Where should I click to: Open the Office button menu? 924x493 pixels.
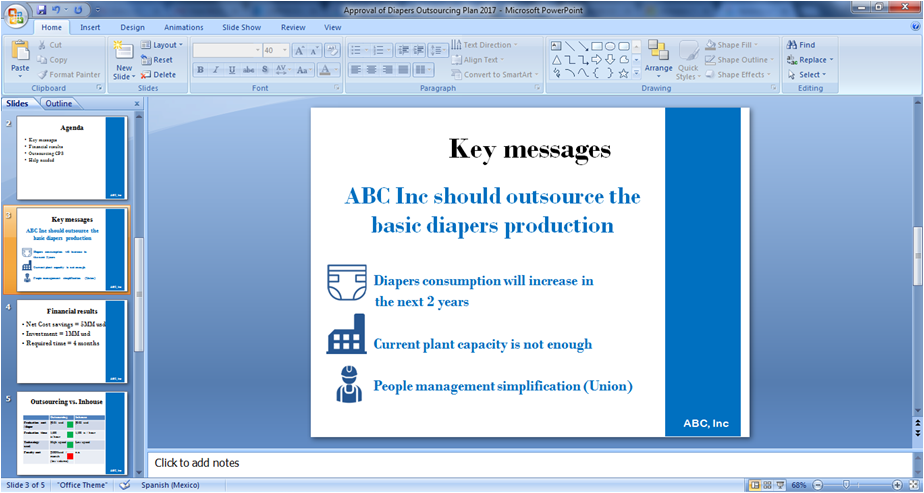tap(15, 15)
